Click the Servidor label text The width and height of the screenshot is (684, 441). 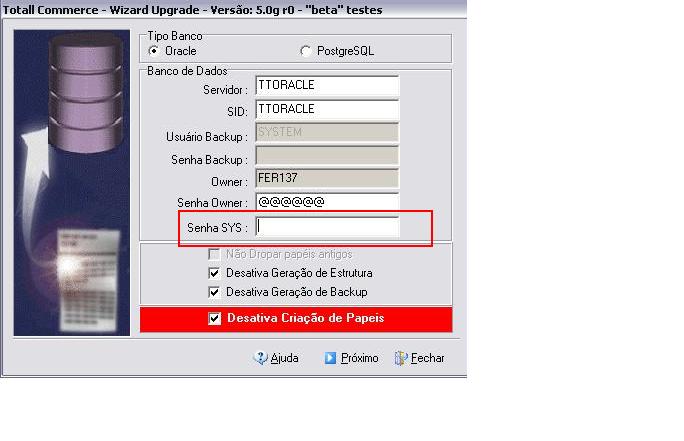coord(225,90)
